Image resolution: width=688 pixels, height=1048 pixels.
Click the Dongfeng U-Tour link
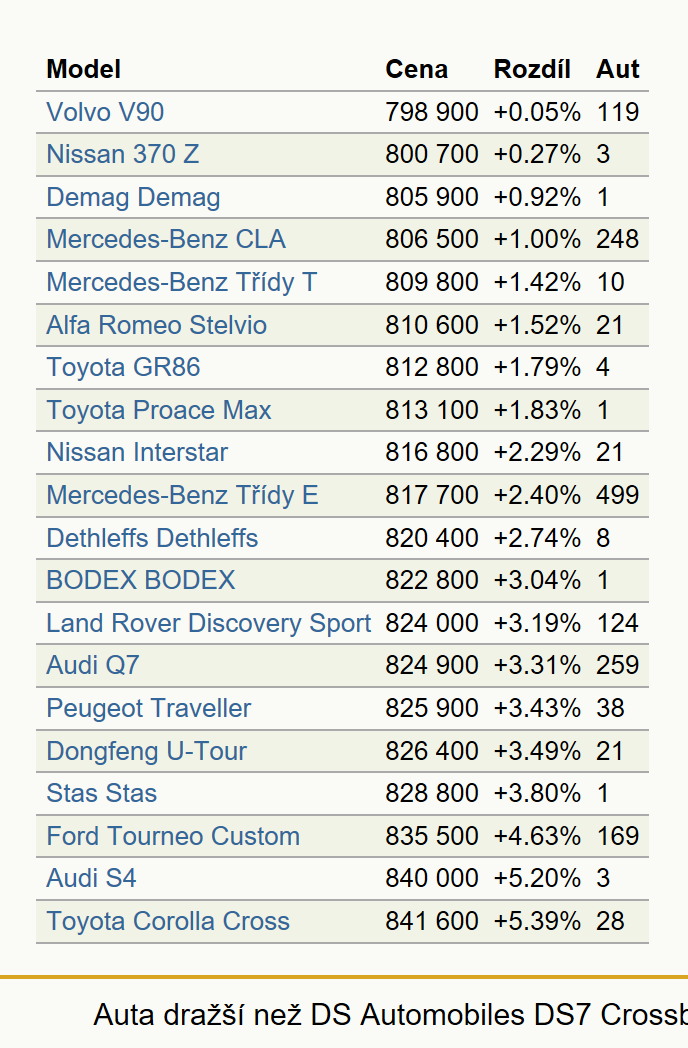[x=146, y=751]
